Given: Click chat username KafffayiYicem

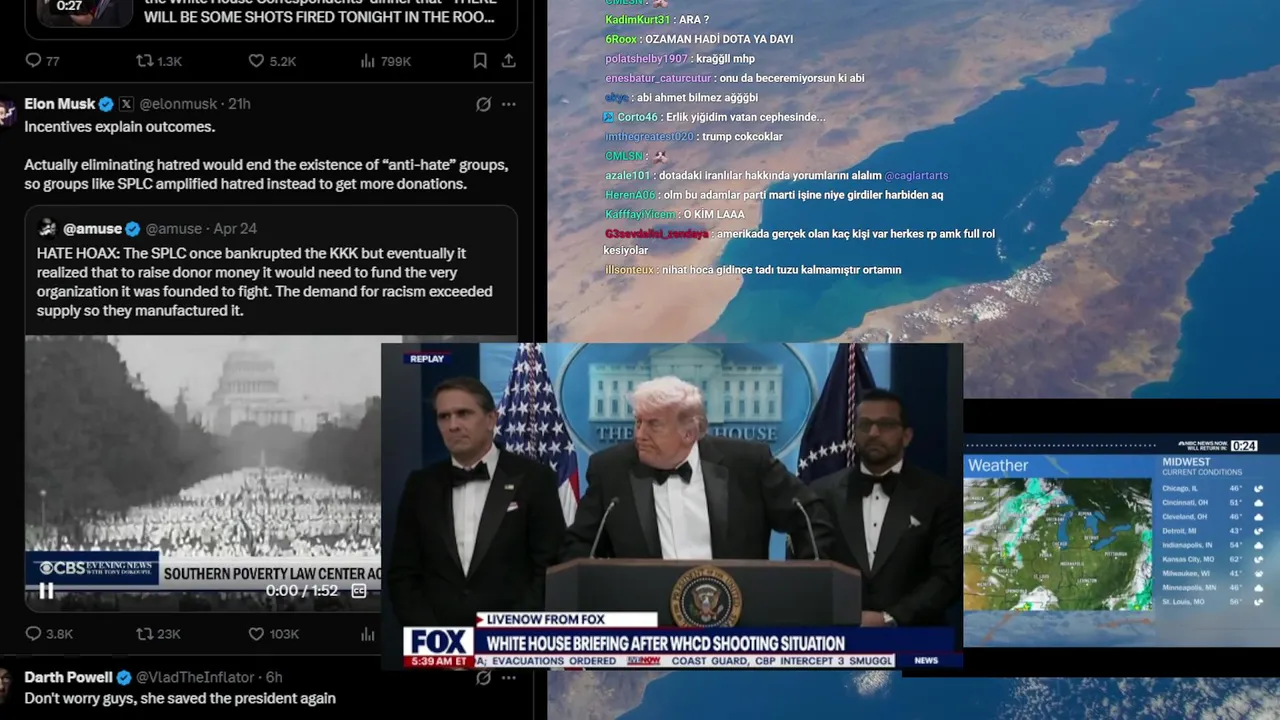Looking at the screenshot, I should (640, 215).
